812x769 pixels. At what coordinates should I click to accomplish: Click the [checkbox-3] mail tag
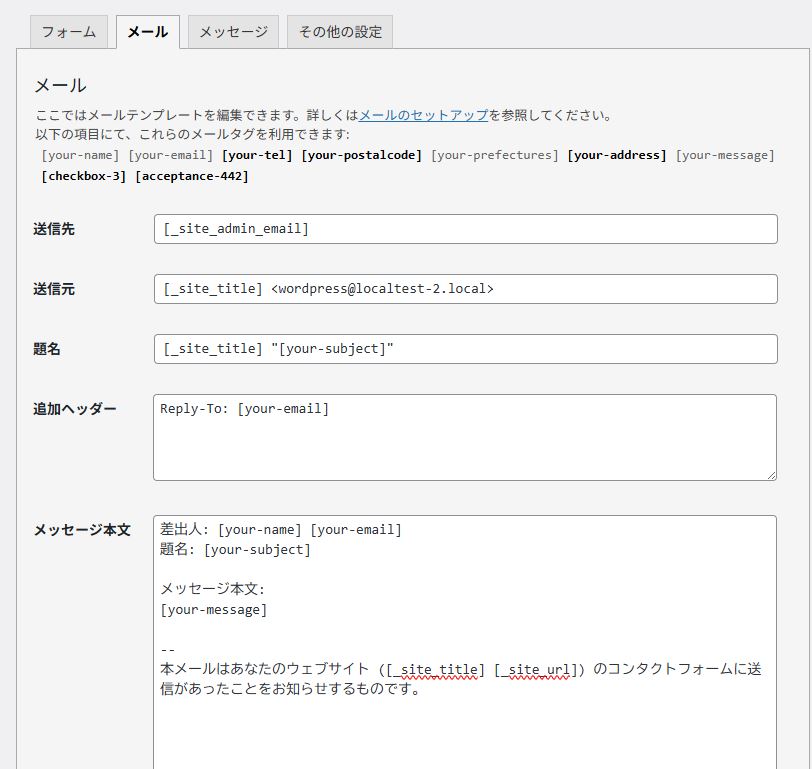[84, 176]
